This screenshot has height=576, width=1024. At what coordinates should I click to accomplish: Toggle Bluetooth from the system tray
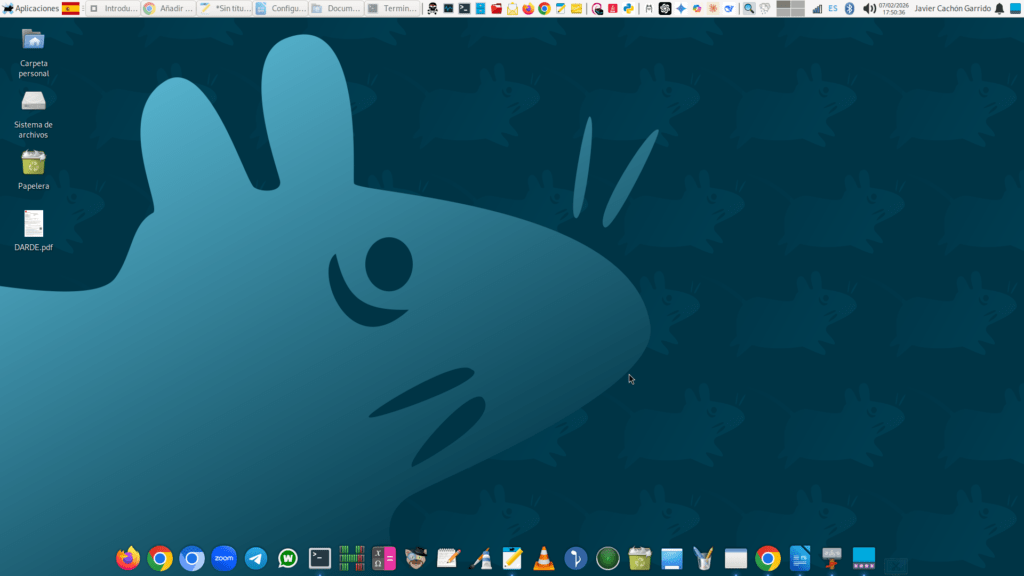pos(849,8)
